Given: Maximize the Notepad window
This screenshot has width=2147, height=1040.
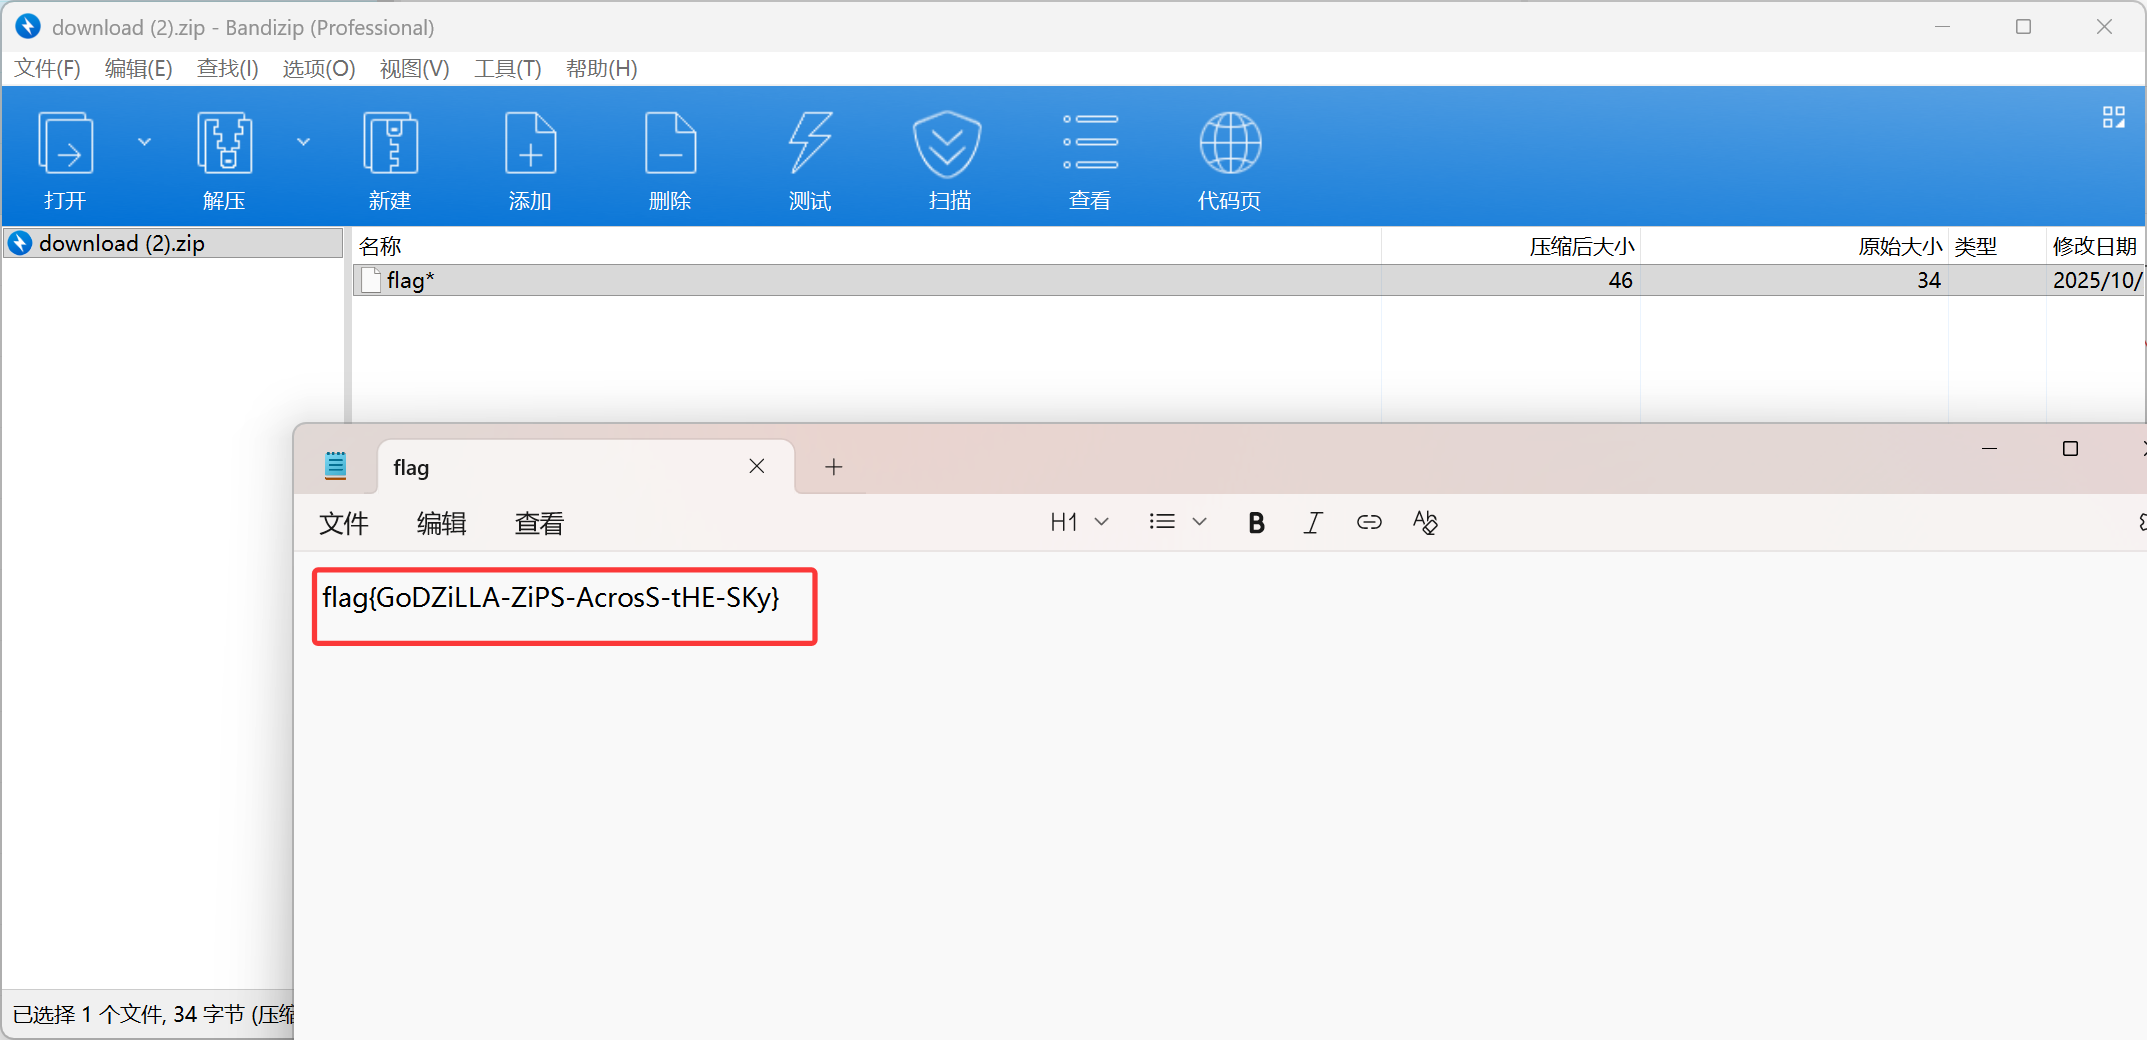Looking at the screenshot, I should [2070, 449].
